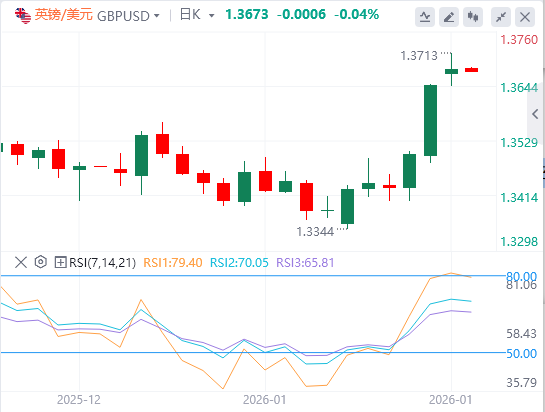Screen dimensions: 545x412
Task: Click the RSI(7,14,21) indicator label
Action: point(103,262)
